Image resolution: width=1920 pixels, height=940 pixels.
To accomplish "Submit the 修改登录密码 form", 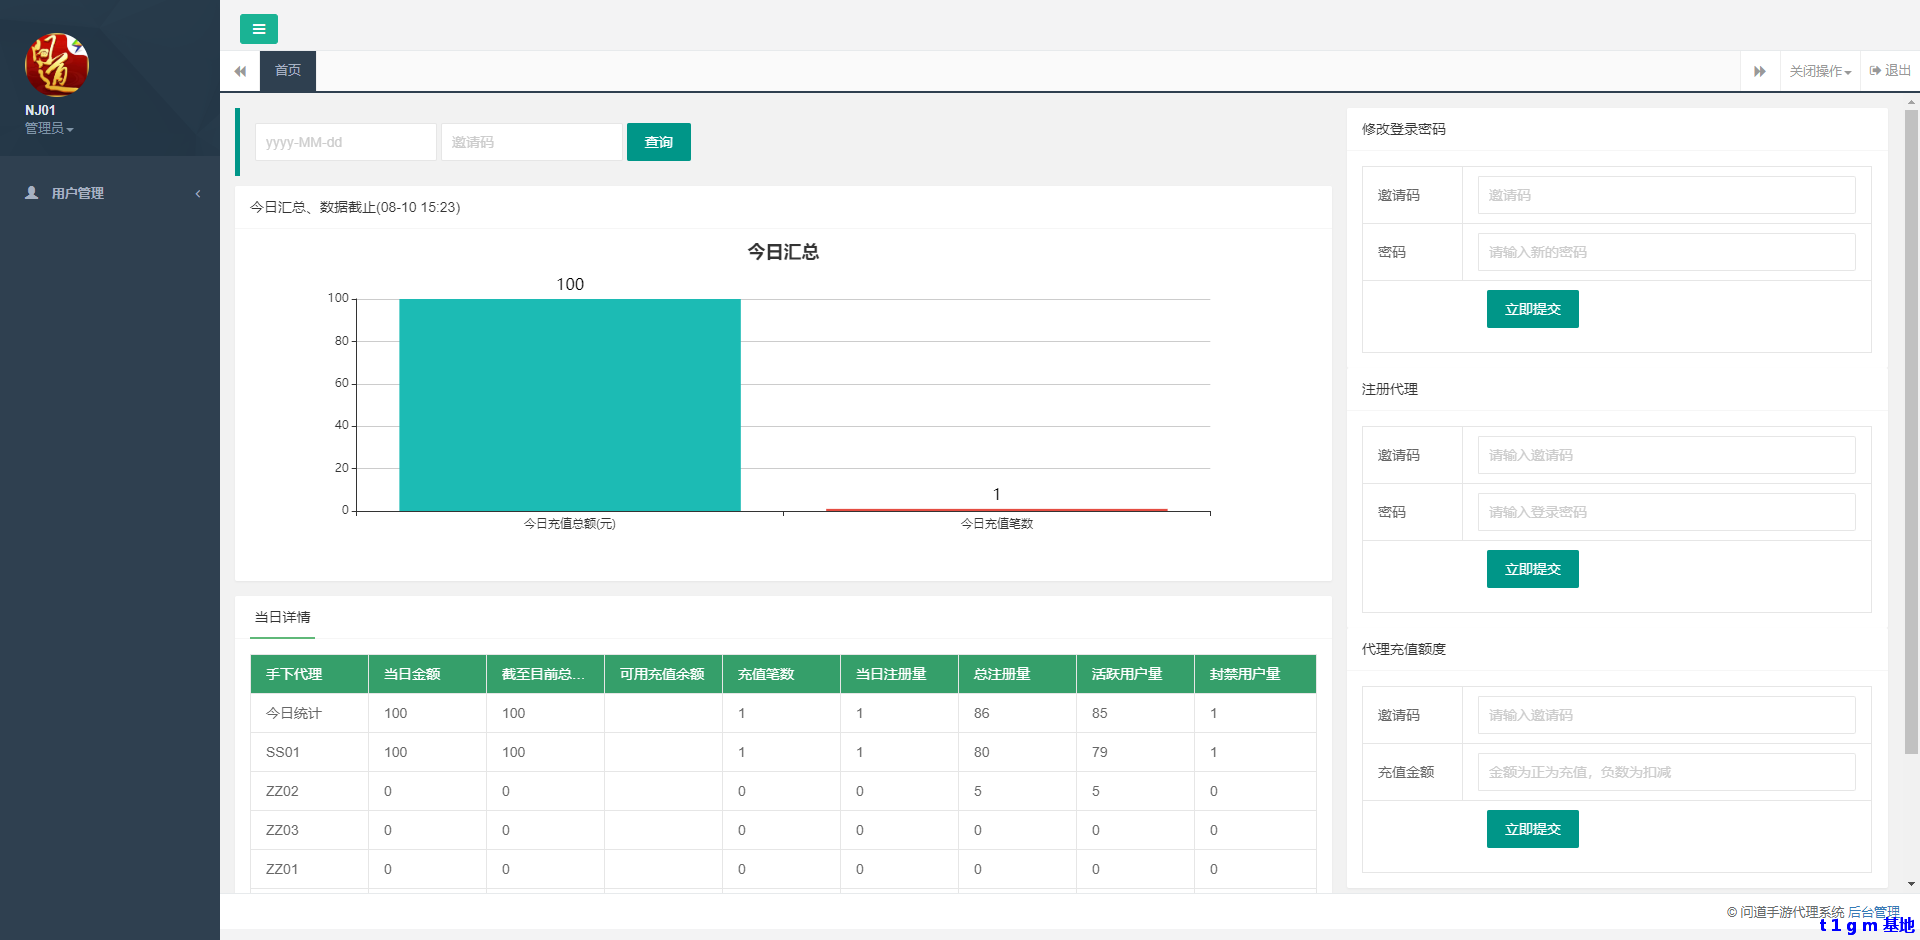I will (1532, 309).
